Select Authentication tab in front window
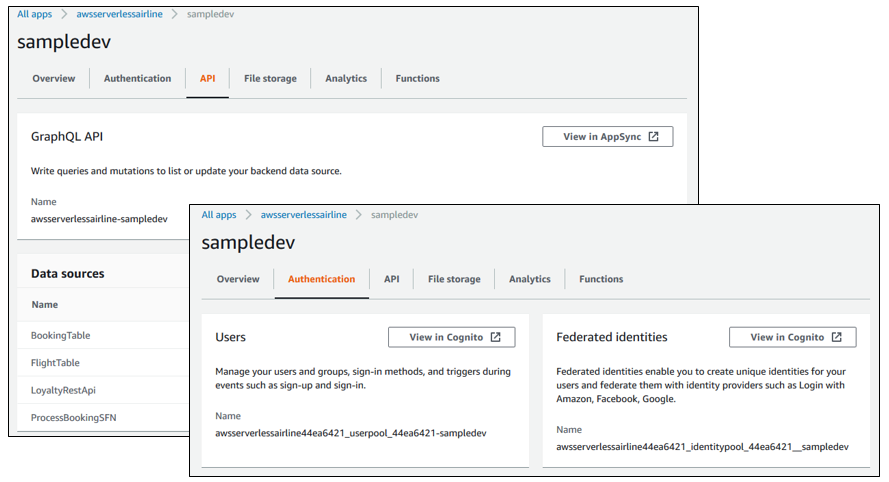This screenshot has height=482, width=889. [x=321, y=279]
